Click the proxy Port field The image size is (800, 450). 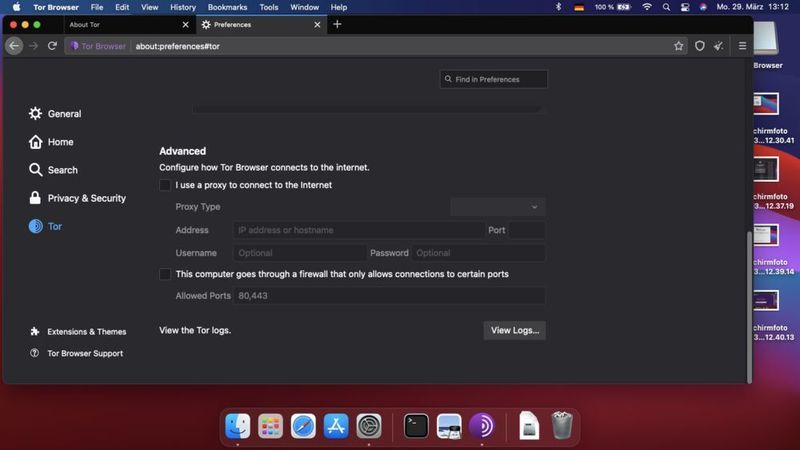527,230
